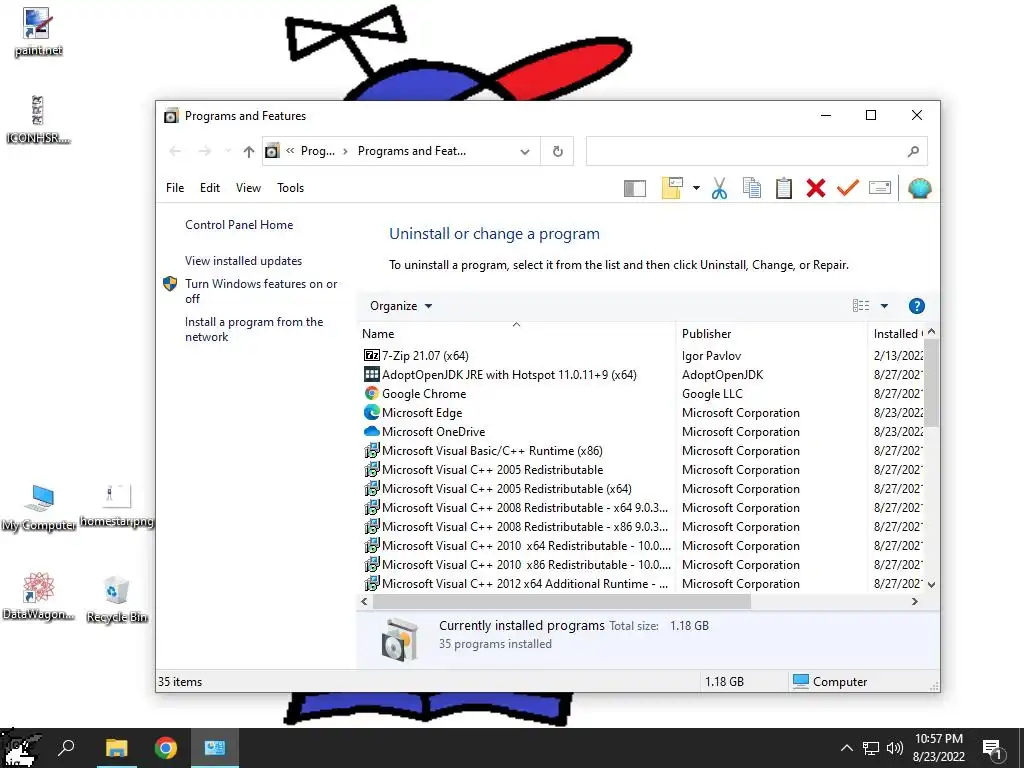Click the Recycle Bin desktop icon
Image resolution: width=1024 pixels, height=768 pixels.
click(x=117, y=600)
